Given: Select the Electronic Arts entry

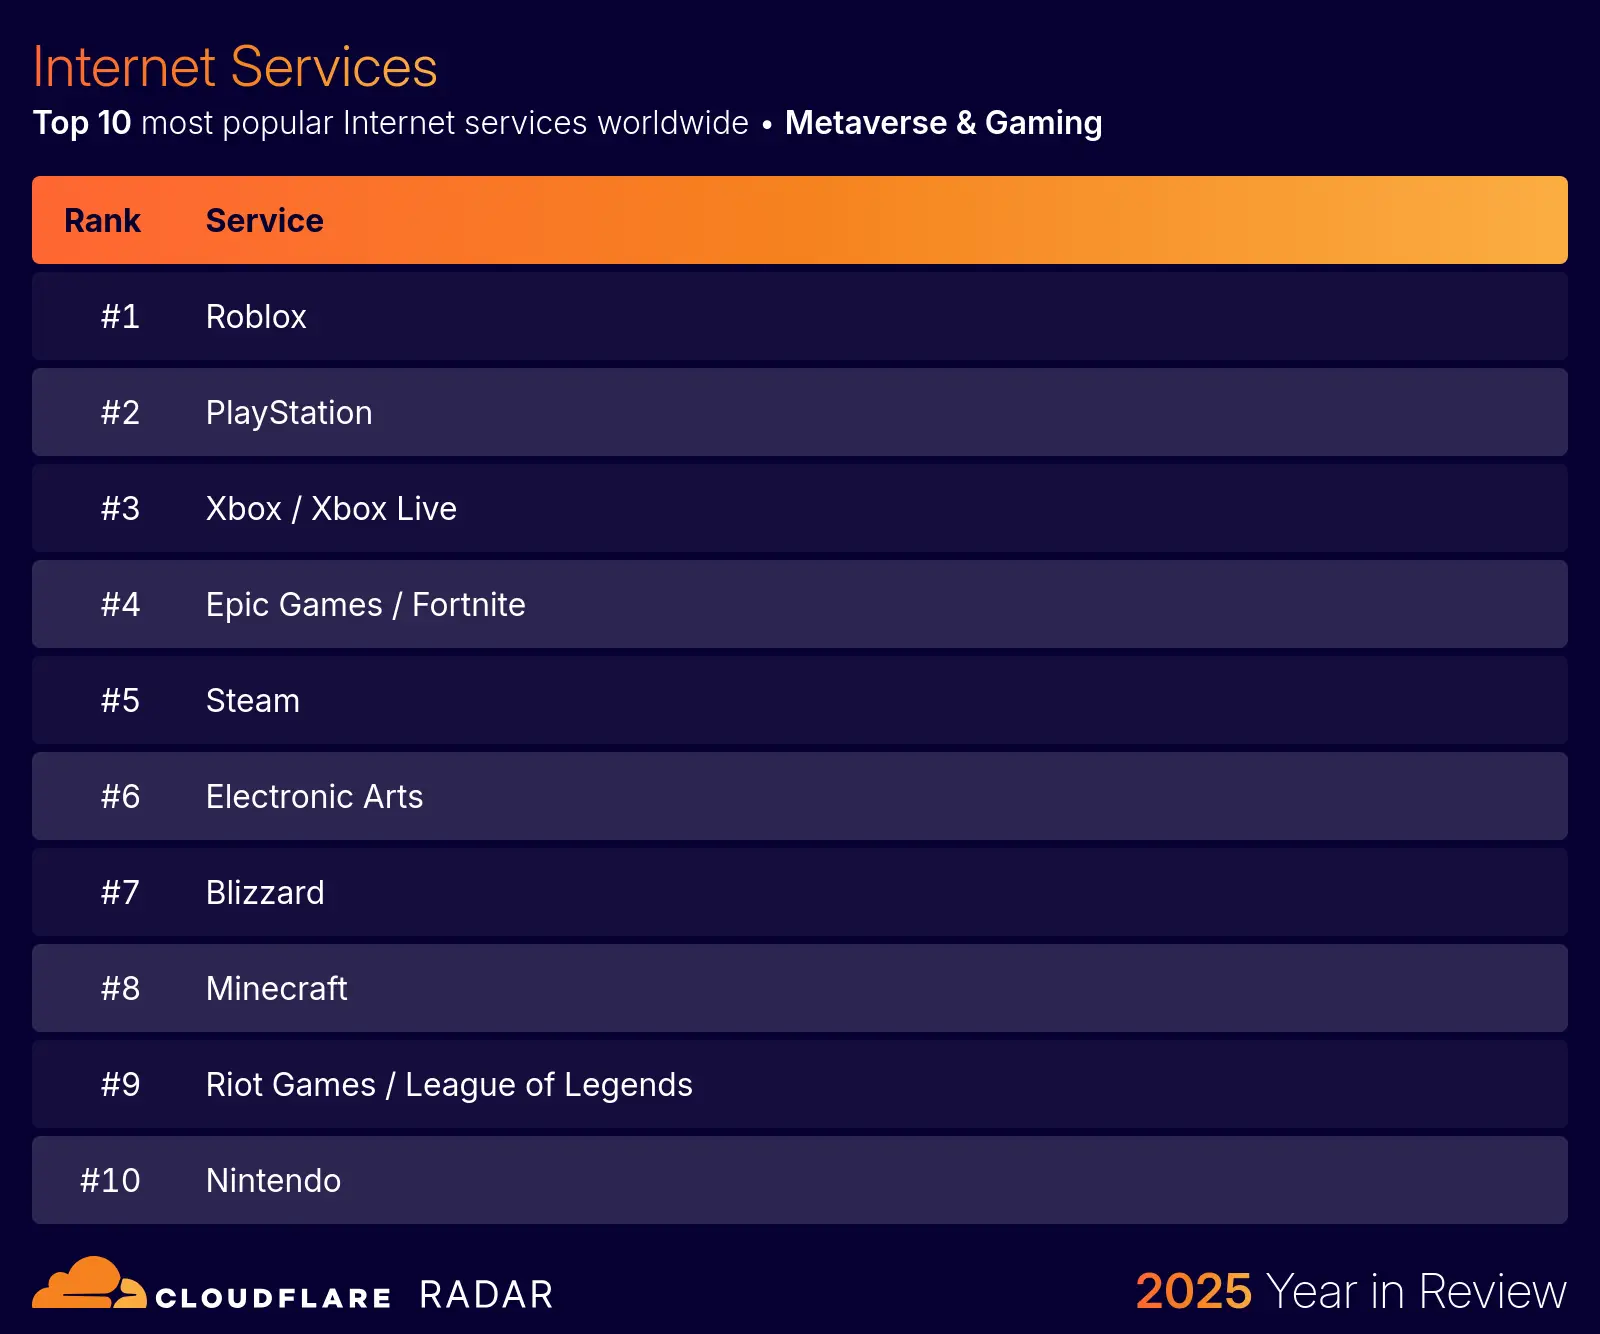Looking at the screenshot, I should [x=314, y=797].
